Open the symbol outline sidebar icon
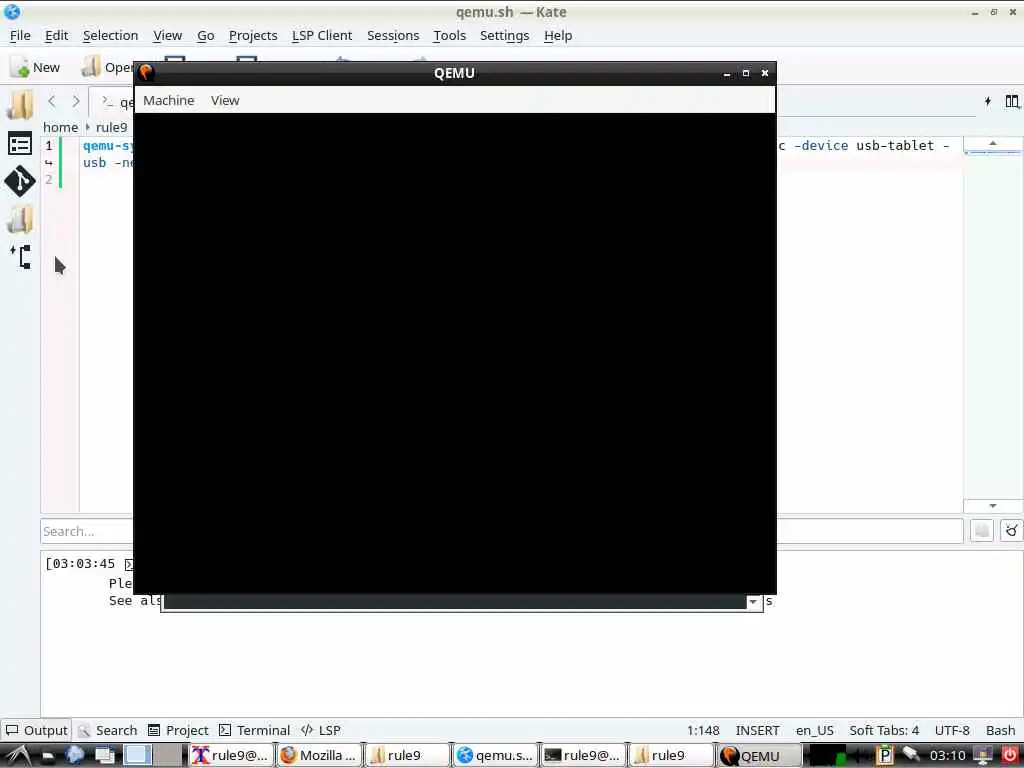This screenshot has width=1024, height=768. click(21, 257)
